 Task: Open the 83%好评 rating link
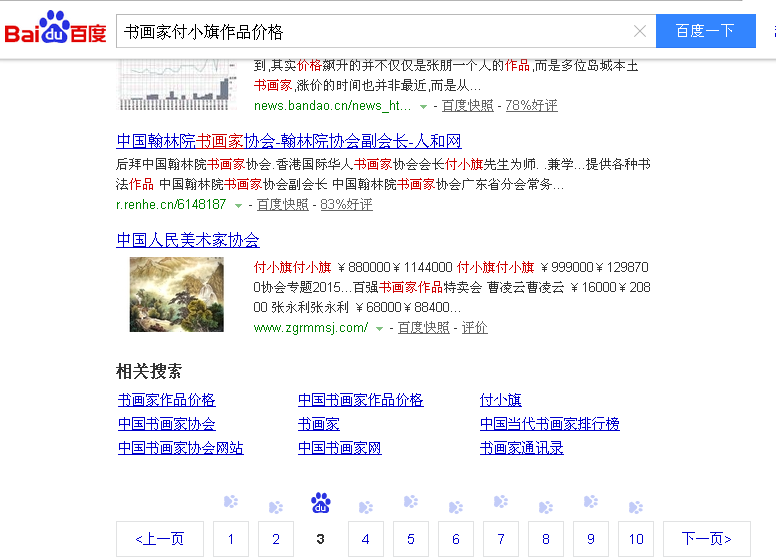(346, 204)
